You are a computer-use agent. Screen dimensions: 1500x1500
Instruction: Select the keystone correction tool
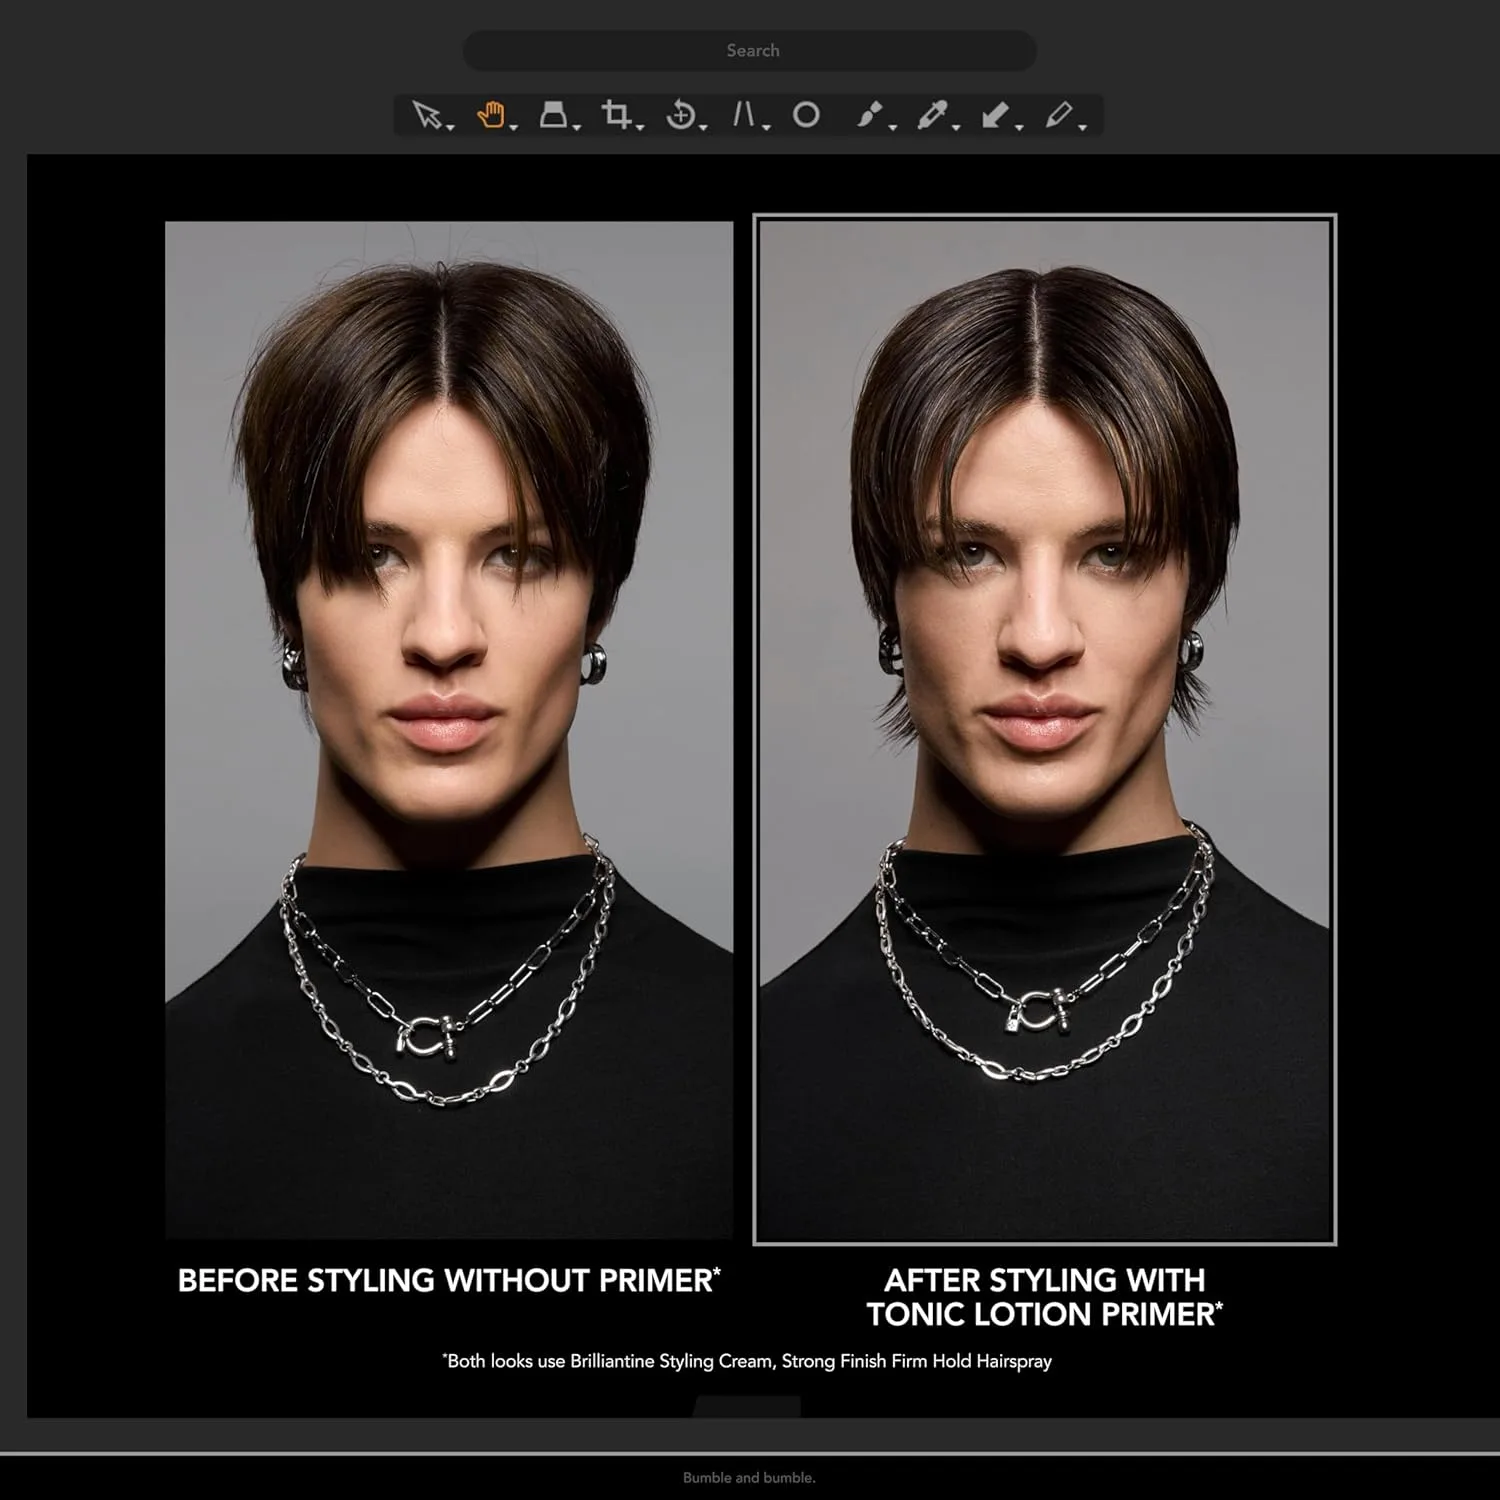point(743,115)
